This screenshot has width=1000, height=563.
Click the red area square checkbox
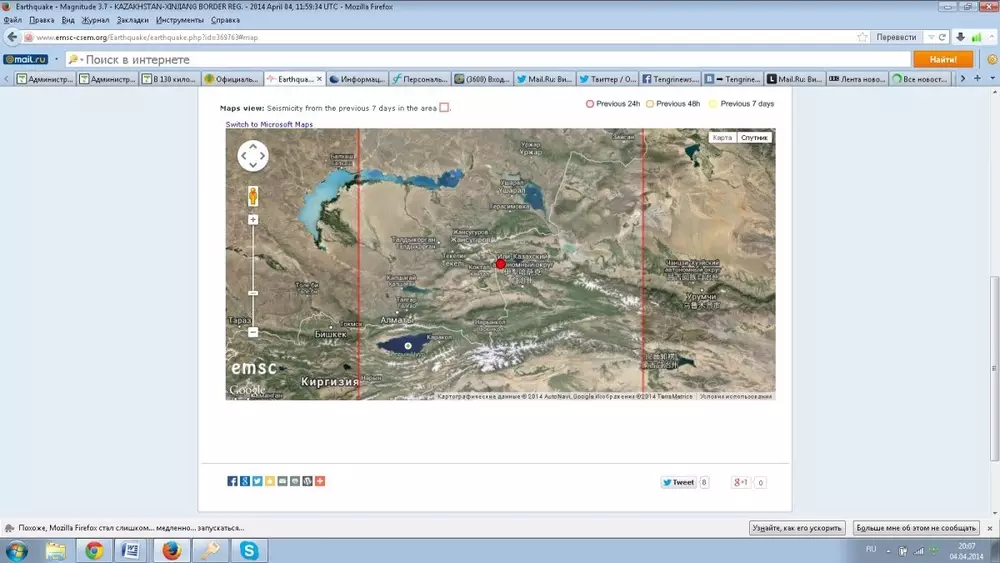click(445, 108)
